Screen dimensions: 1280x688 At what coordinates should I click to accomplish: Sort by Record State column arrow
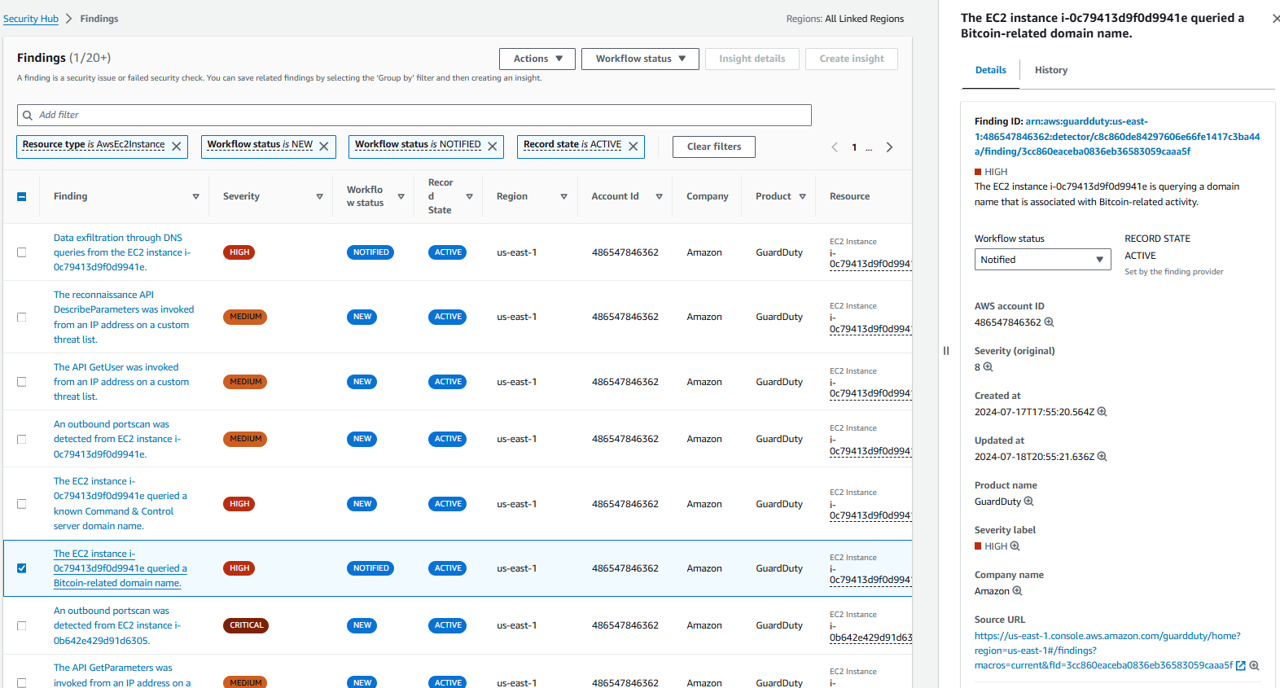[x=469, y=197]
